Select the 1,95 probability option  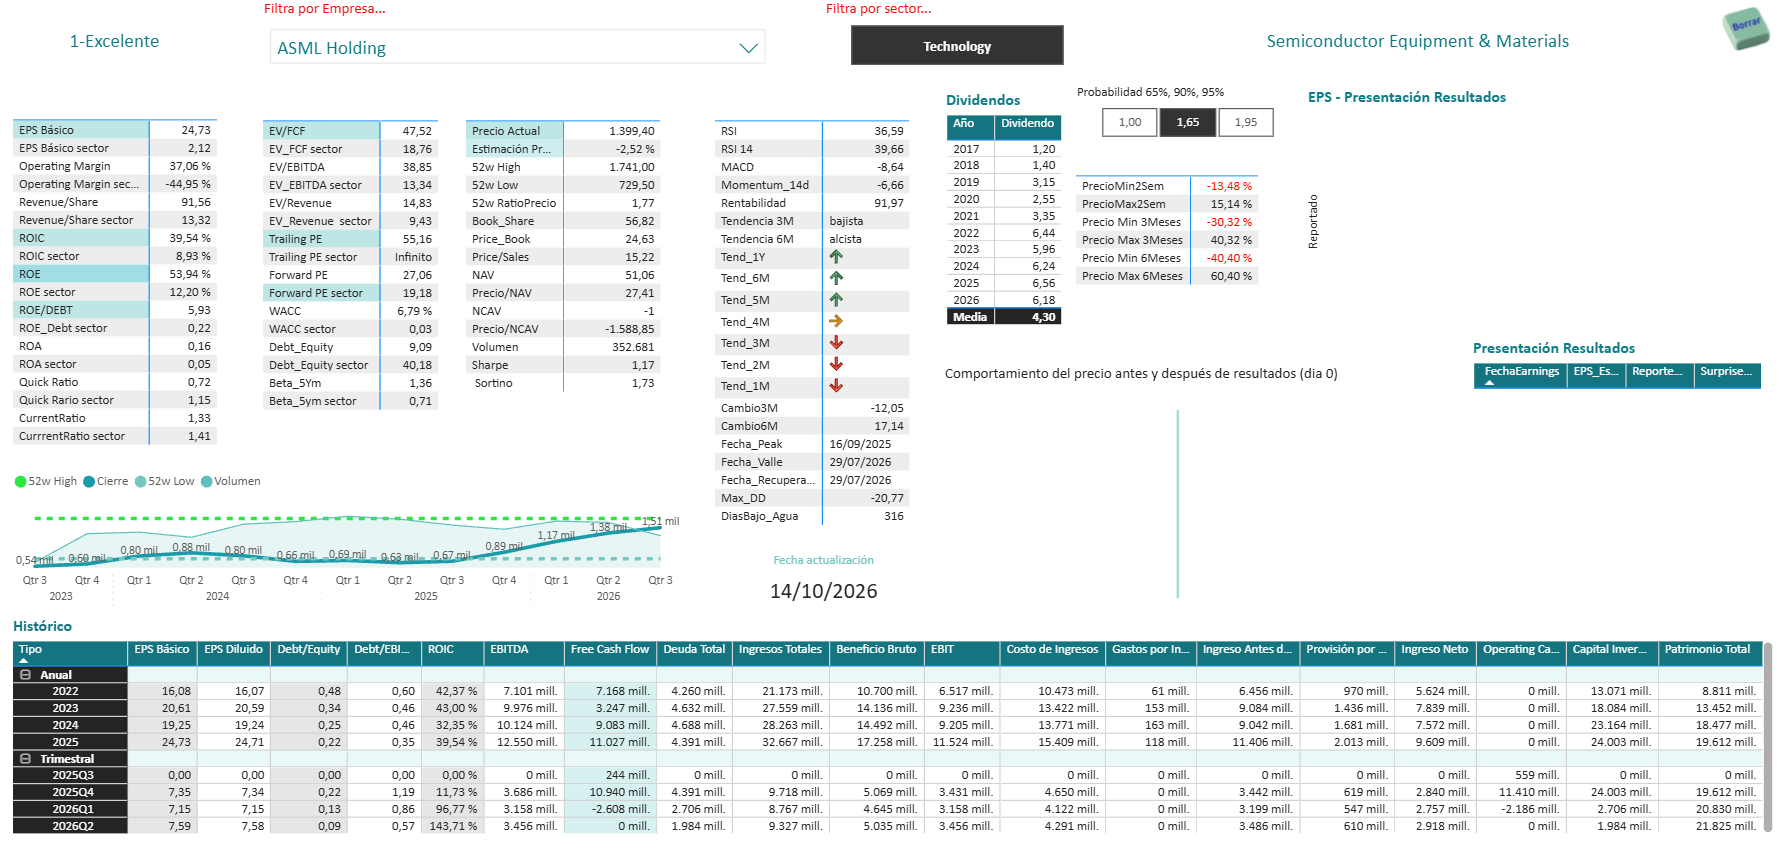click(1246, 122)
